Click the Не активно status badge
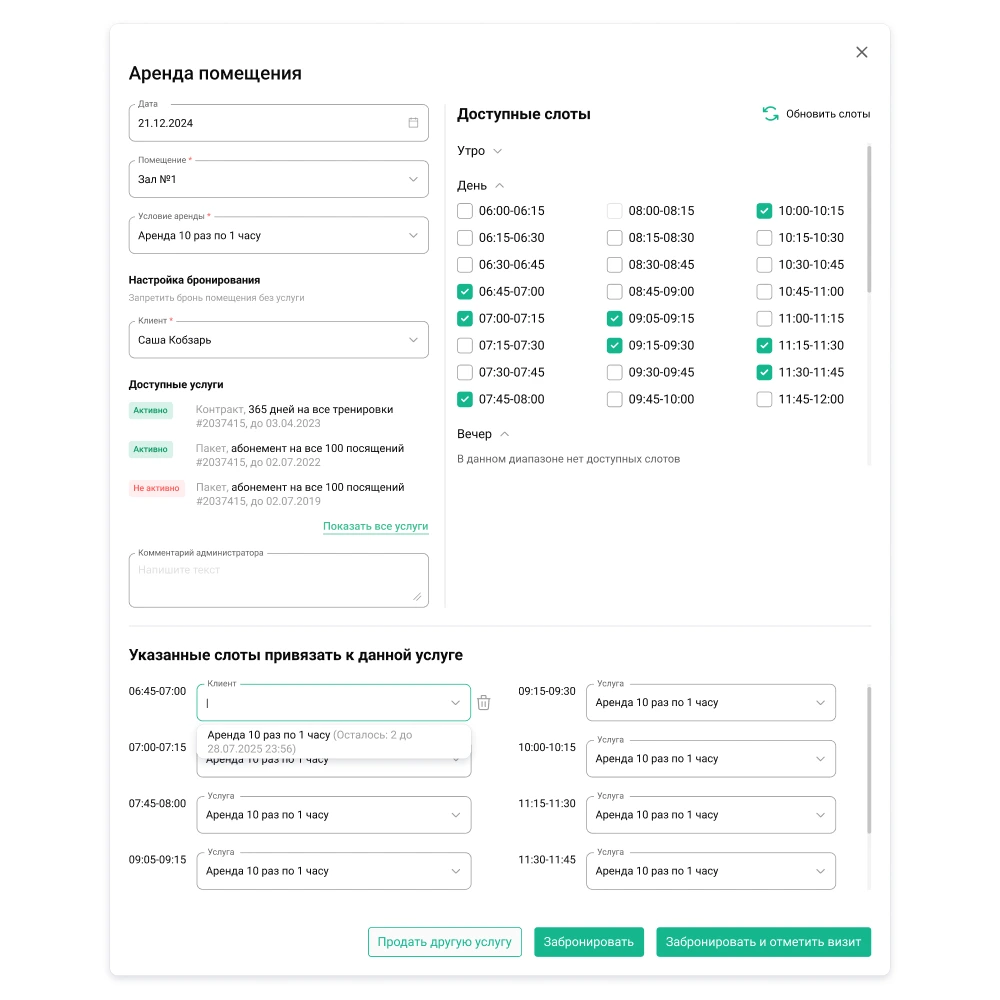 pyautogui.click(x=156, y=488)
